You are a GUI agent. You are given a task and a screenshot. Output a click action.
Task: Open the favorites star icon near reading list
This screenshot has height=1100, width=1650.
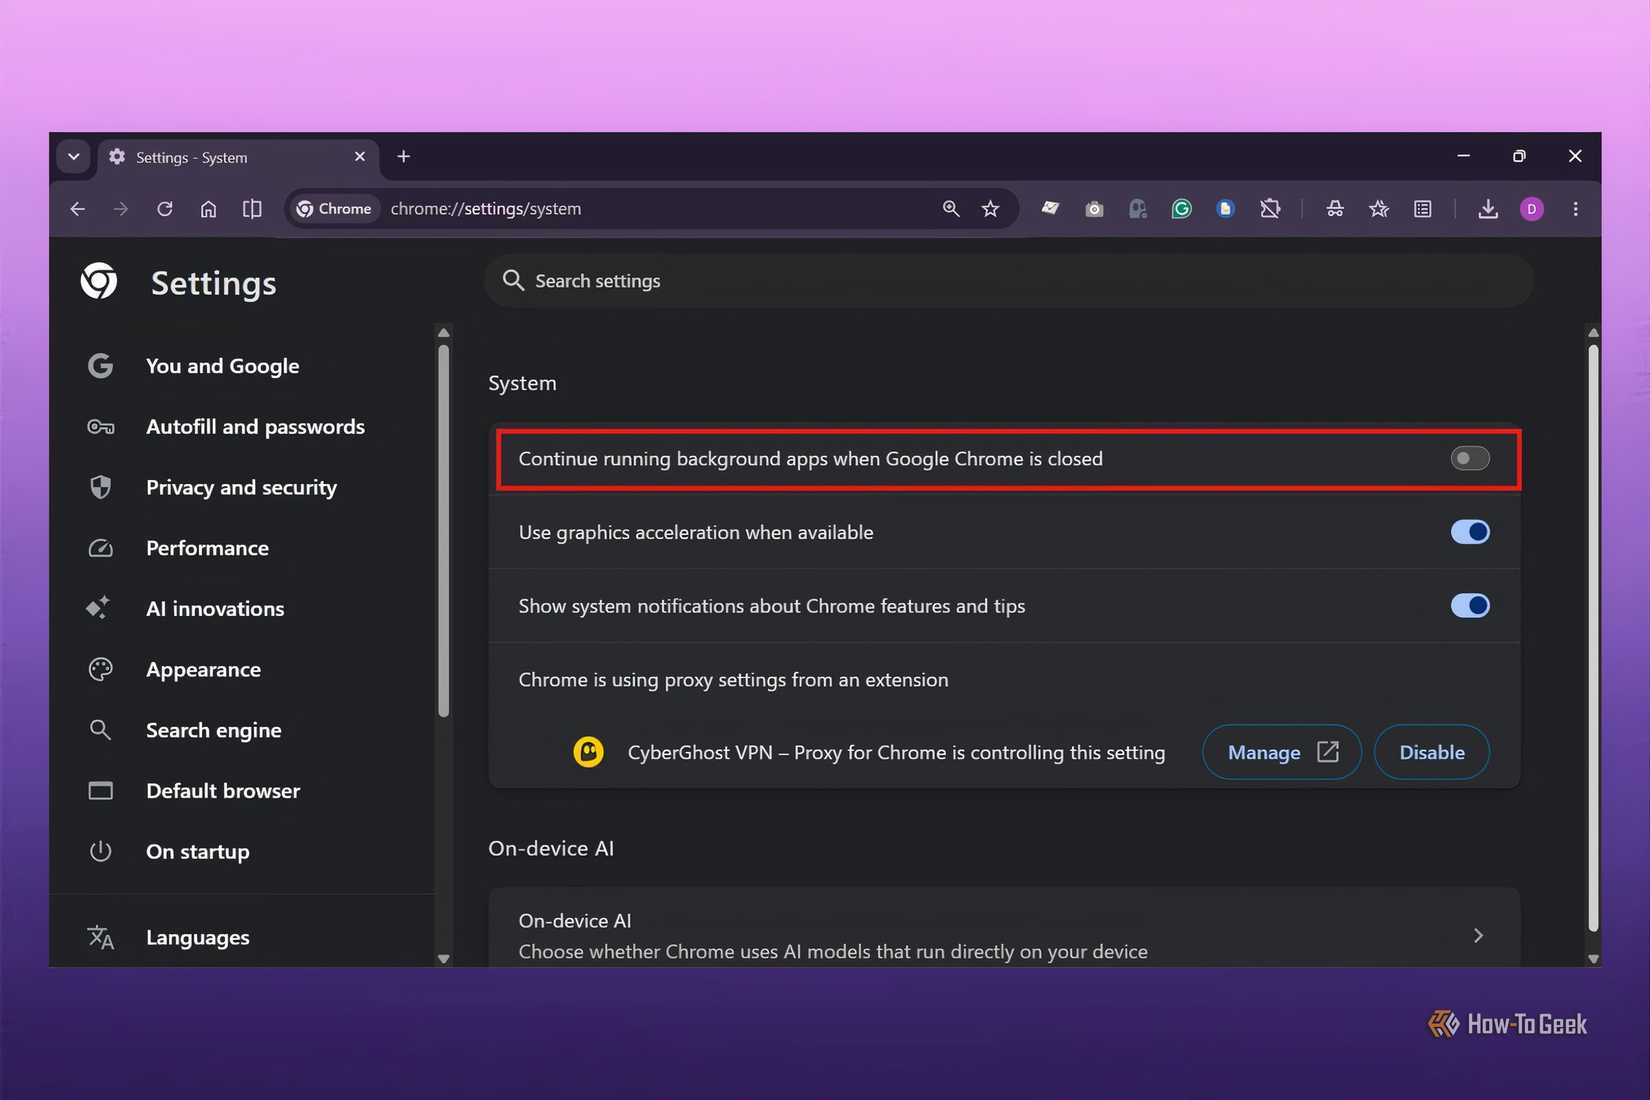(x=1379, y=209)
